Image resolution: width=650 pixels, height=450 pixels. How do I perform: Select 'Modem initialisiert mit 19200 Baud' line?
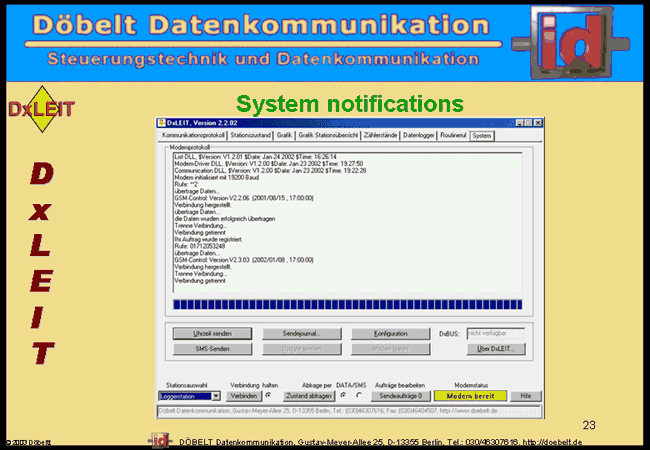coord(217,177)
